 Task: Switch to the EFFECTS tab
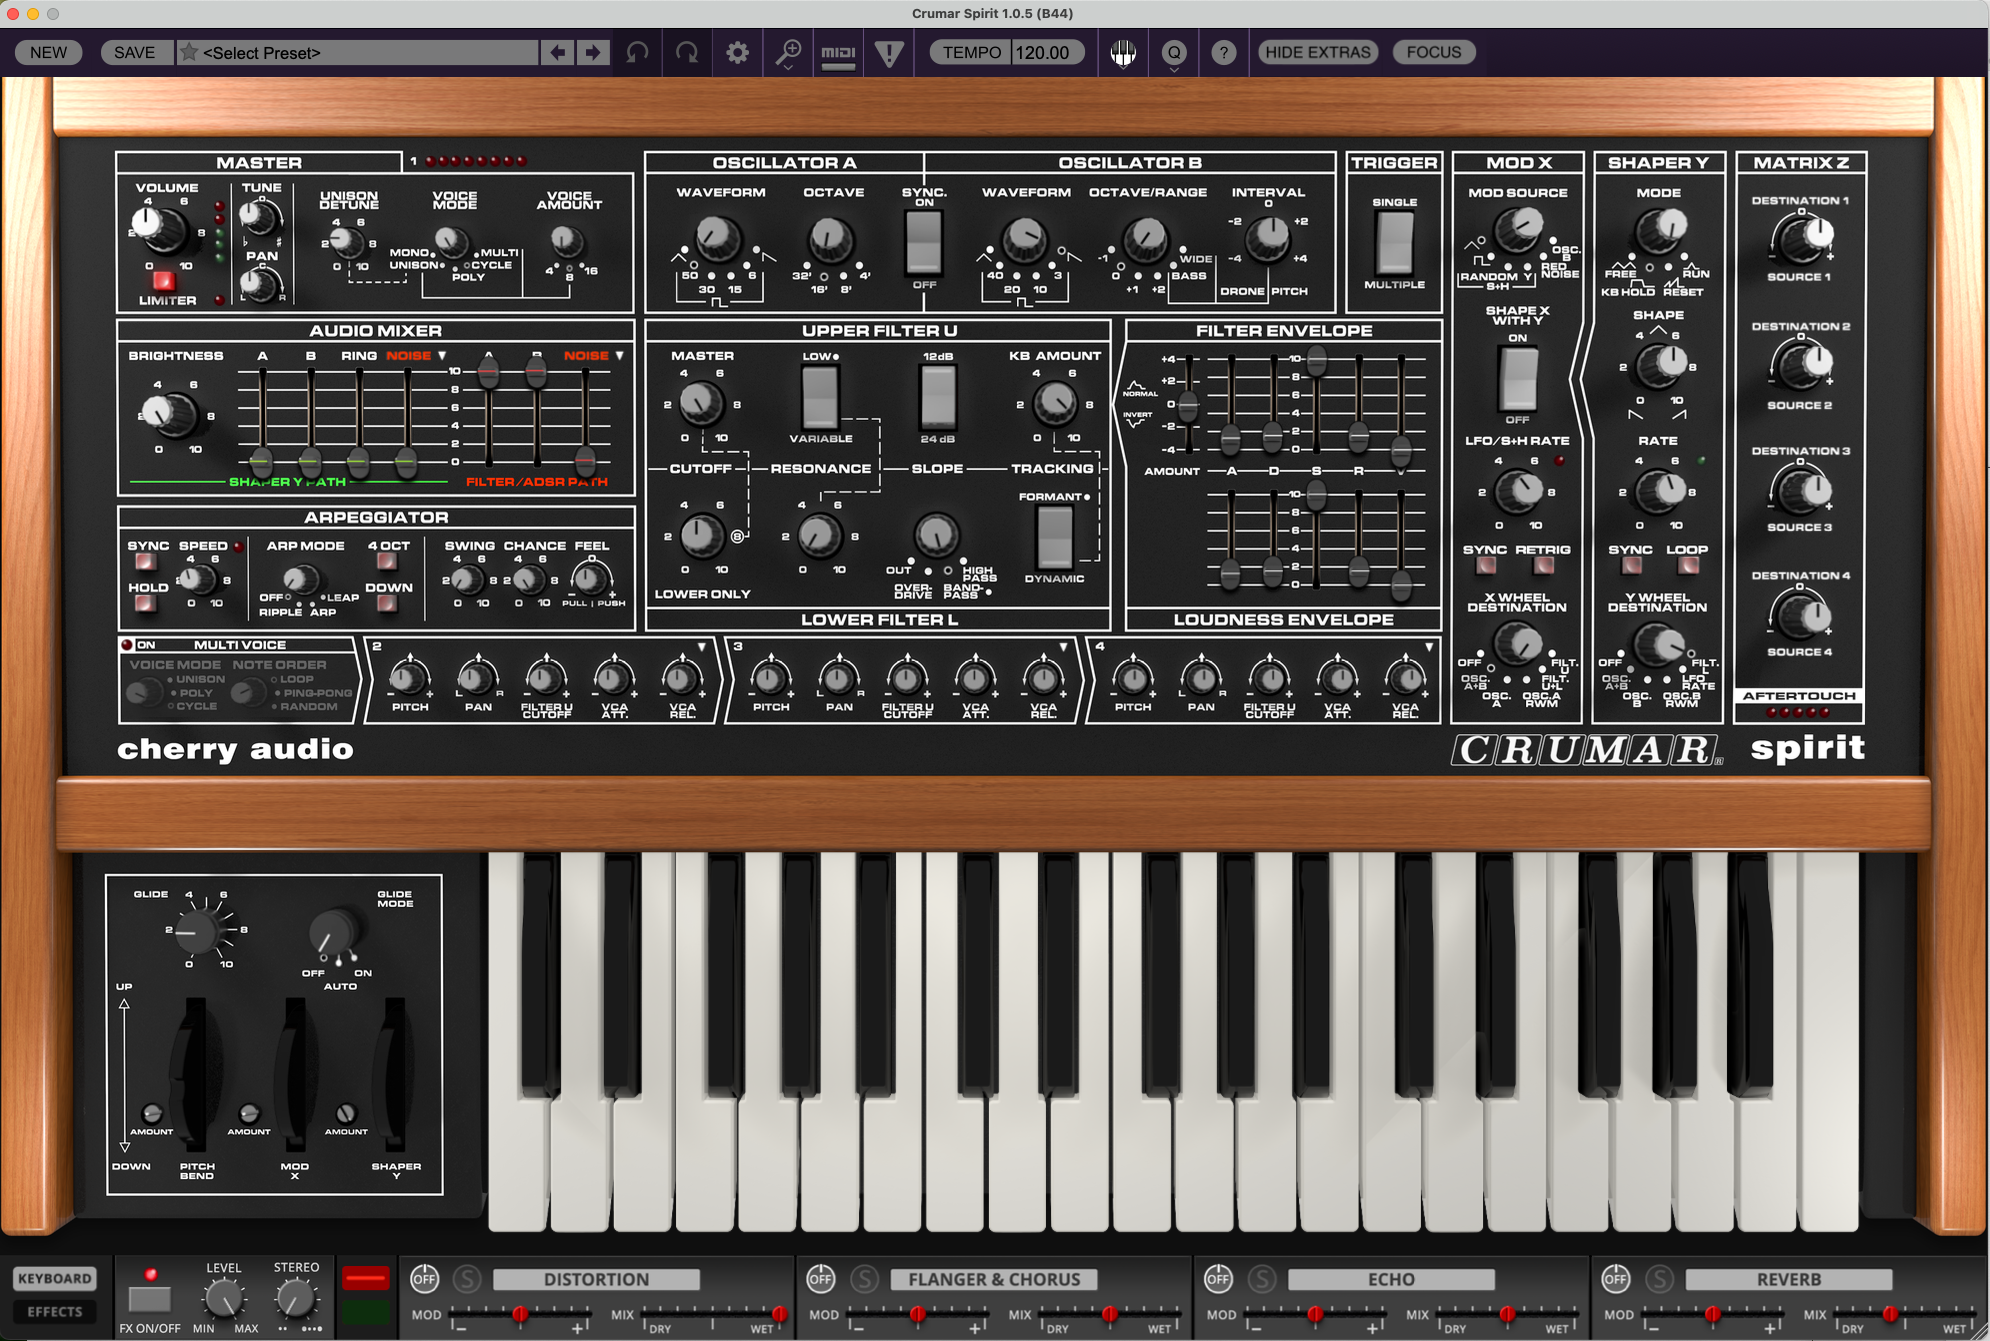tap(55, 1311)
